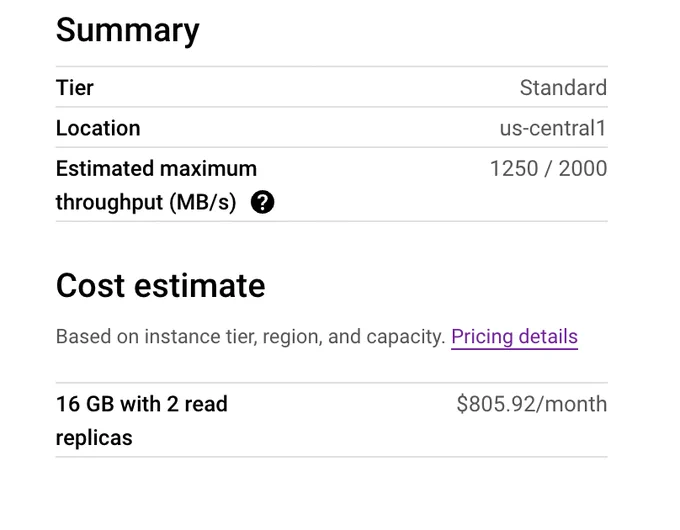Click the word Estimated in throughput label
This screenshot has height=530, width=680.
105,168
